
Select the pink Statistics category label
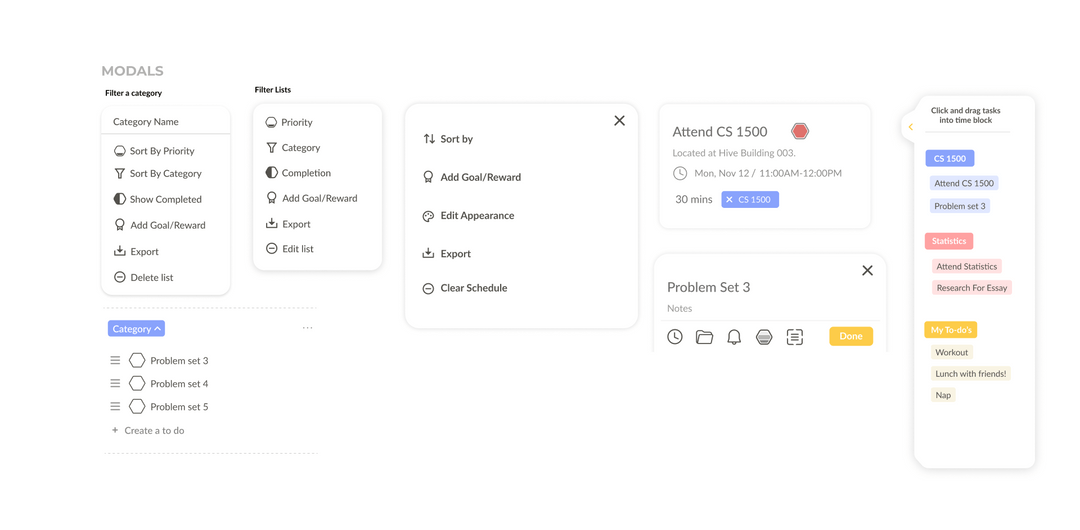tap(949, 241)
